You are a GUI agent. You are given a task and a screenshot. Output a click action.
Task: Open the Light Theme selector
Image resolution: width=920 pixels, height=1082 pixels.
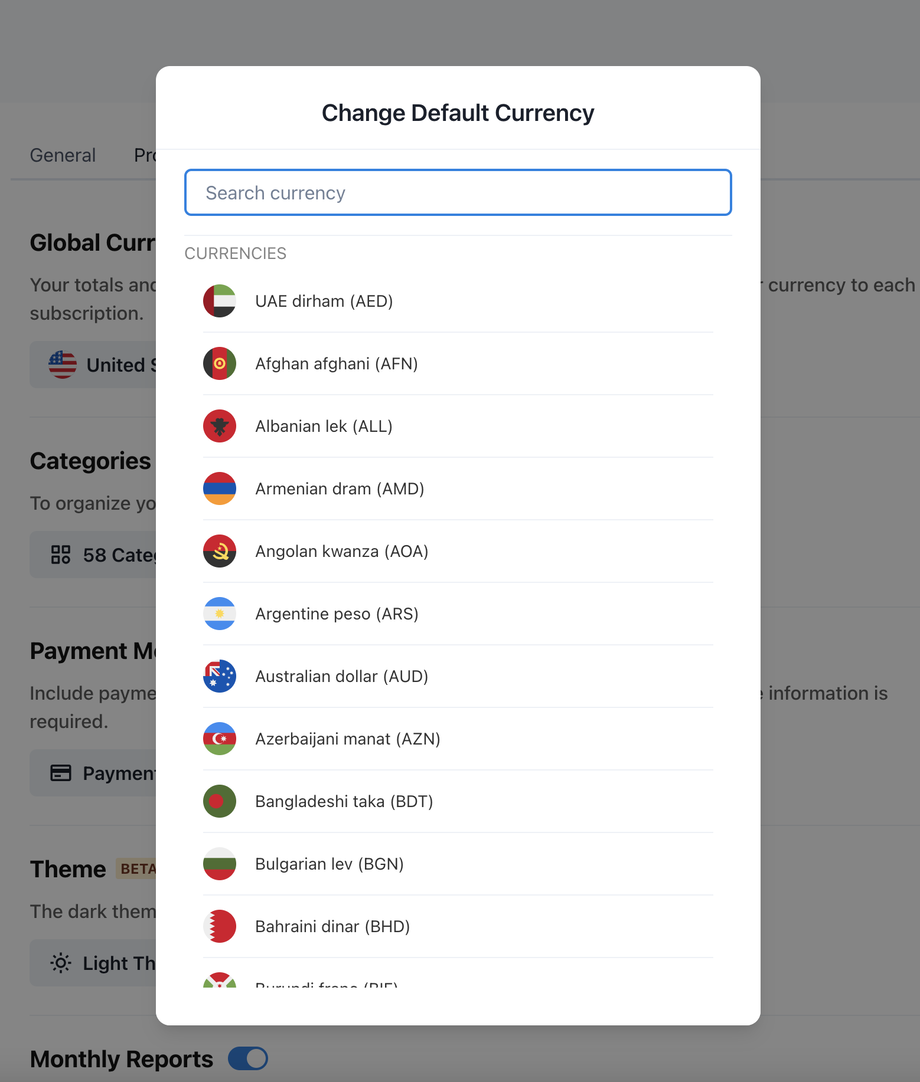[x=95, y=963]
